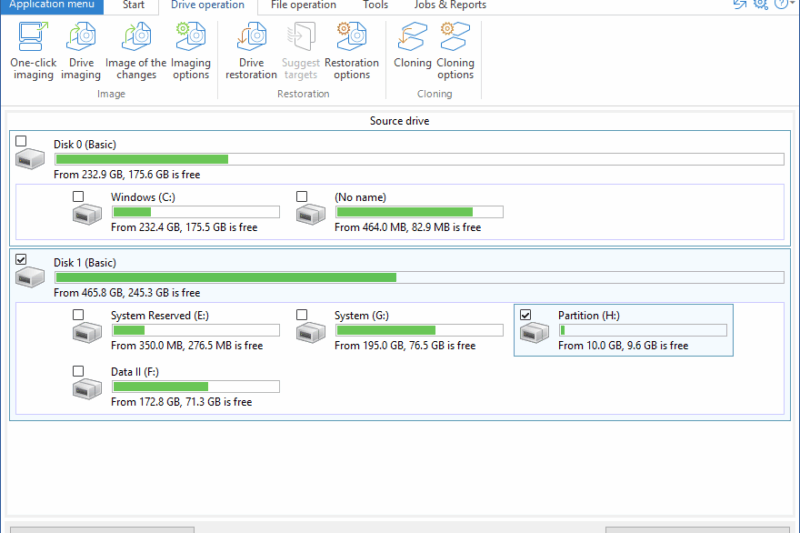
Task: Click the (No name) partition usage bar
Action: point(419,212)
